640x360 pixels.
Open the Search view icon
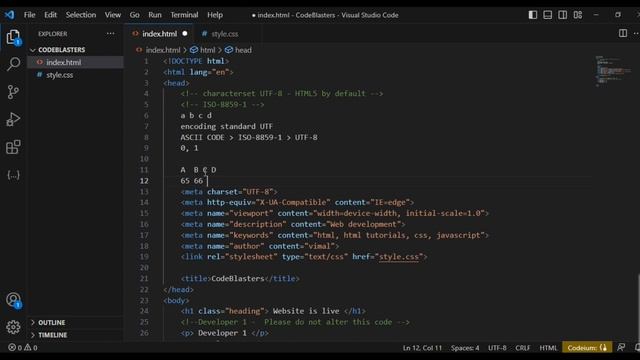pyautogui.click(x=13, y=64)
